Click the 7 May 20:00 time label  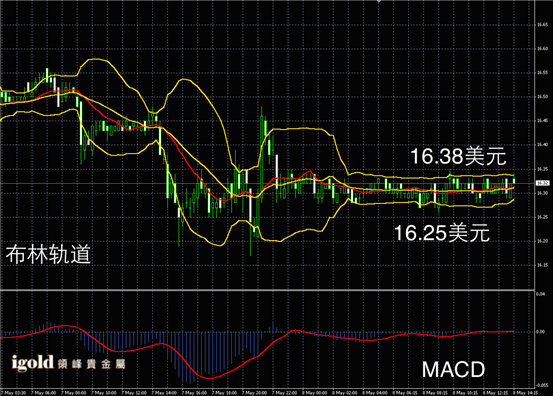[x=254, y=392]
